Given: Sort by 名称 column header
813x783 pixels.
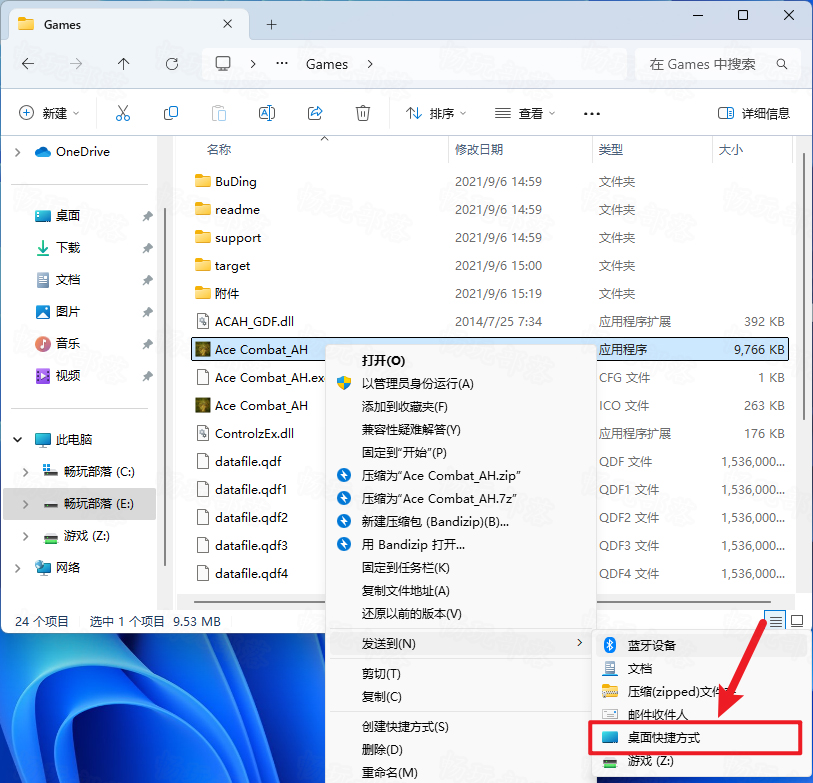Looking at the screenshot, I should tap(218, 149).
